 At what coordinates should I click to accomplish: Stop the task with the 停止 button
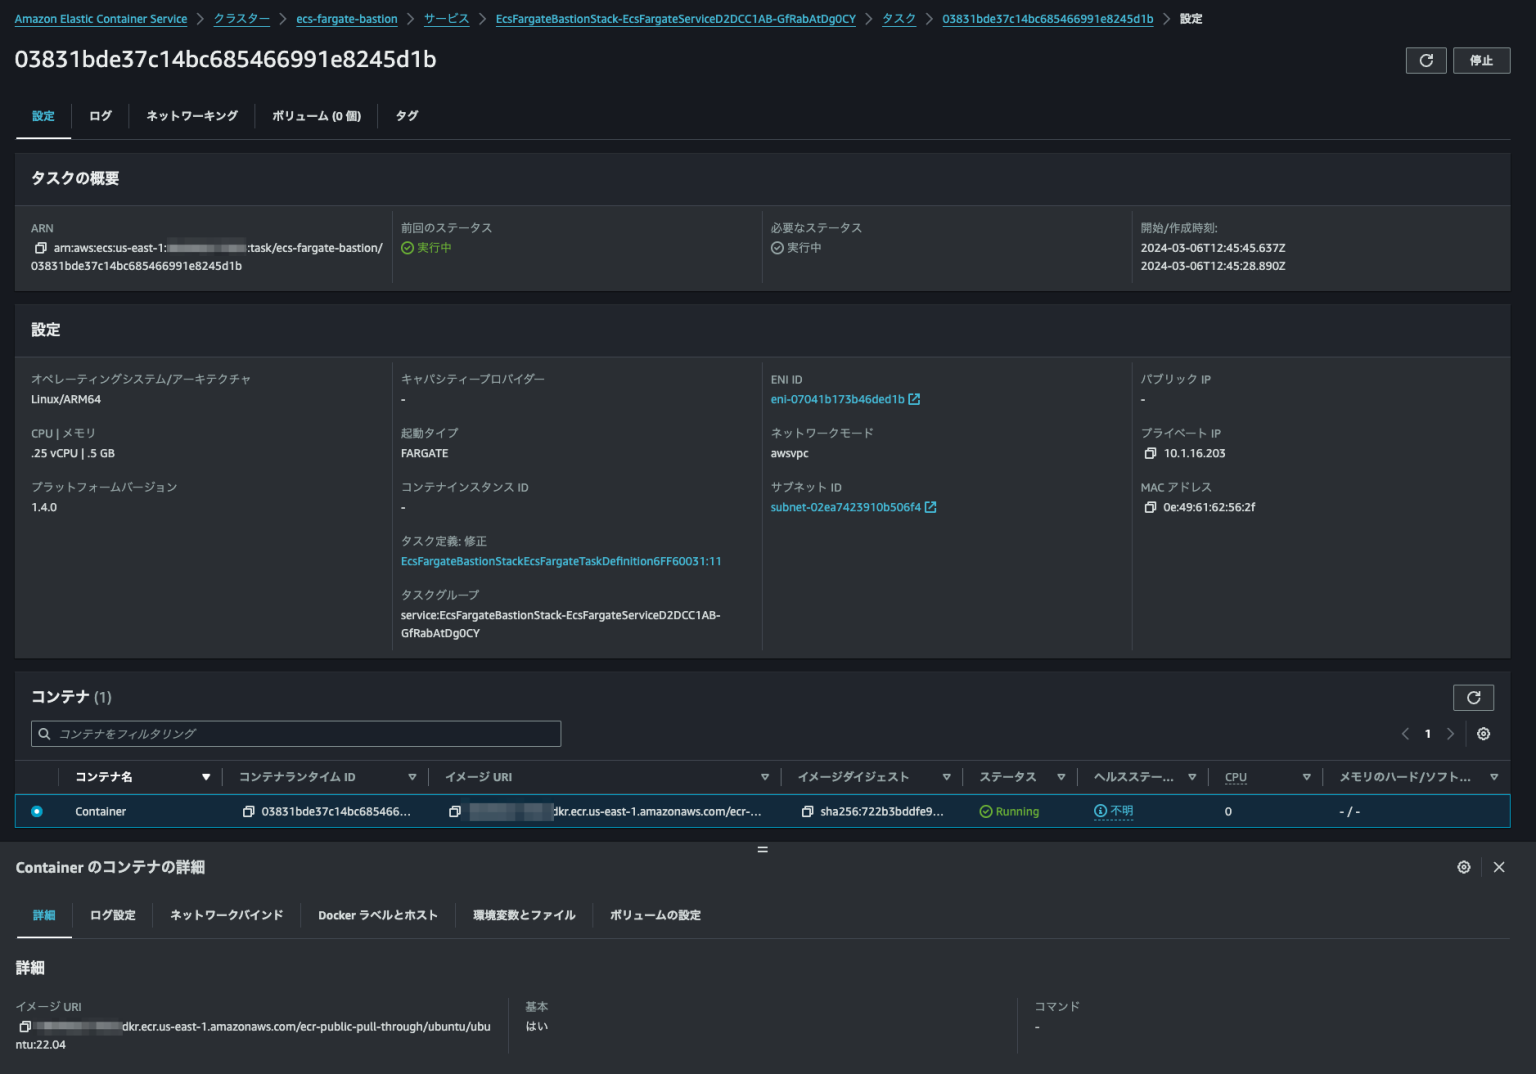click(1482, 60)
